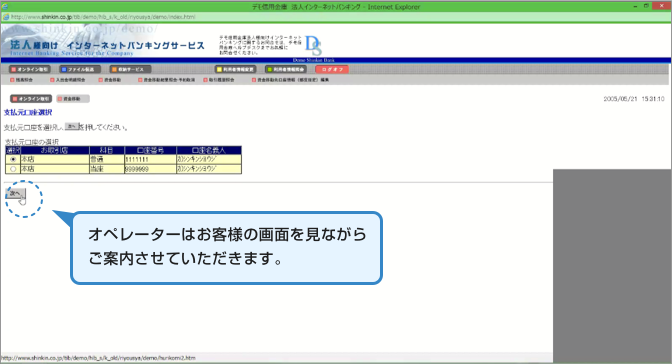This screenshot has height=364, width=672.
Task: Select radio button for account 9999999
Action: 13,169
